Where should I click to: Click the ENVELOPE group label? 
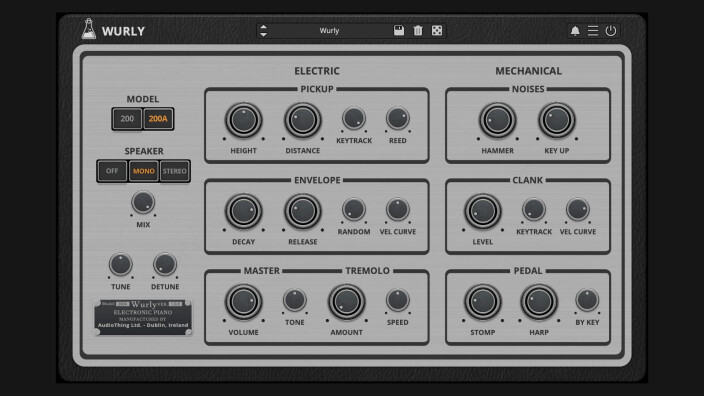click(x=317, y=180)
